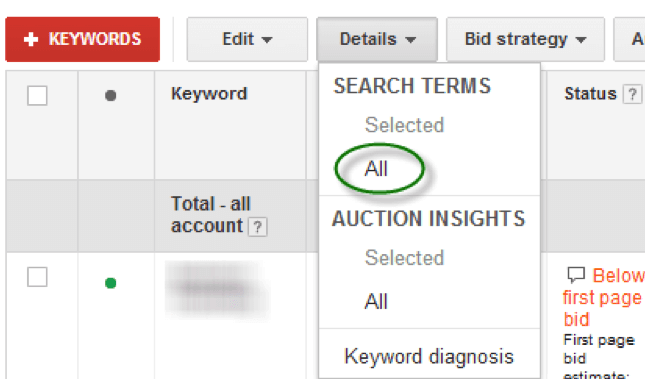Click the Status column header
645x391 pixels.
click(590, 94)
